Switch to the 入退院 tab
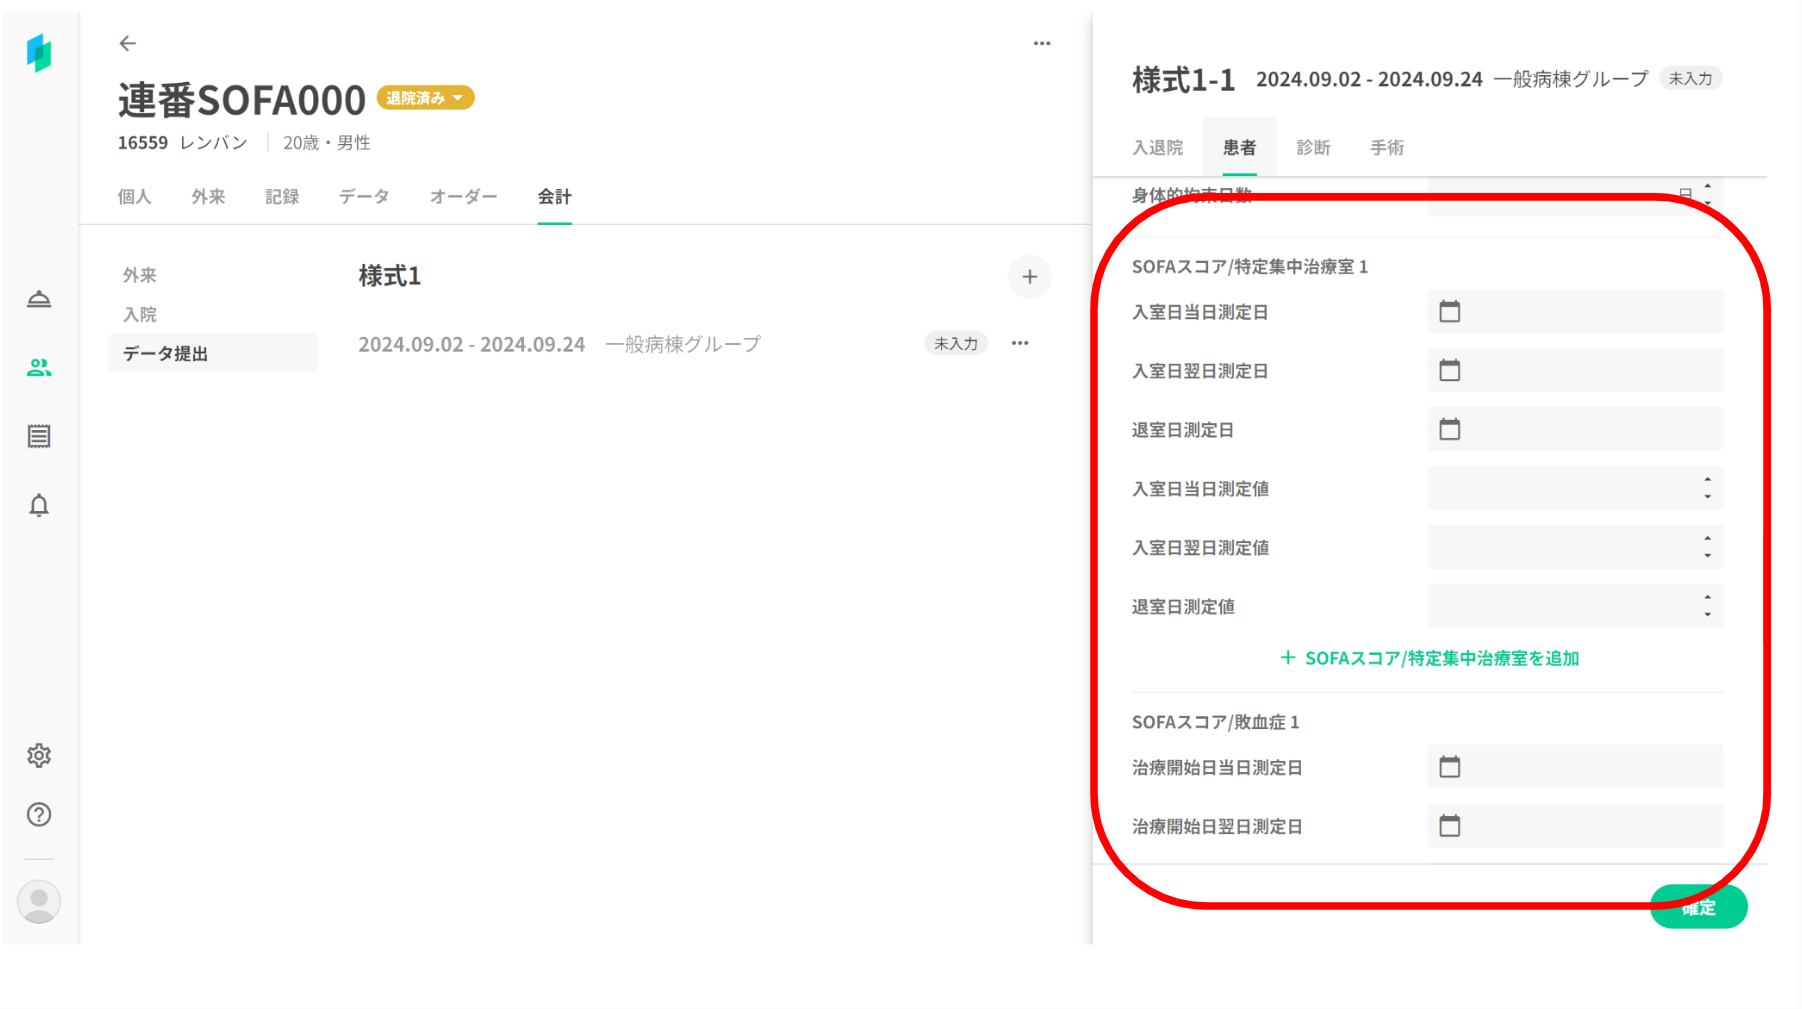 [1157, 148]
